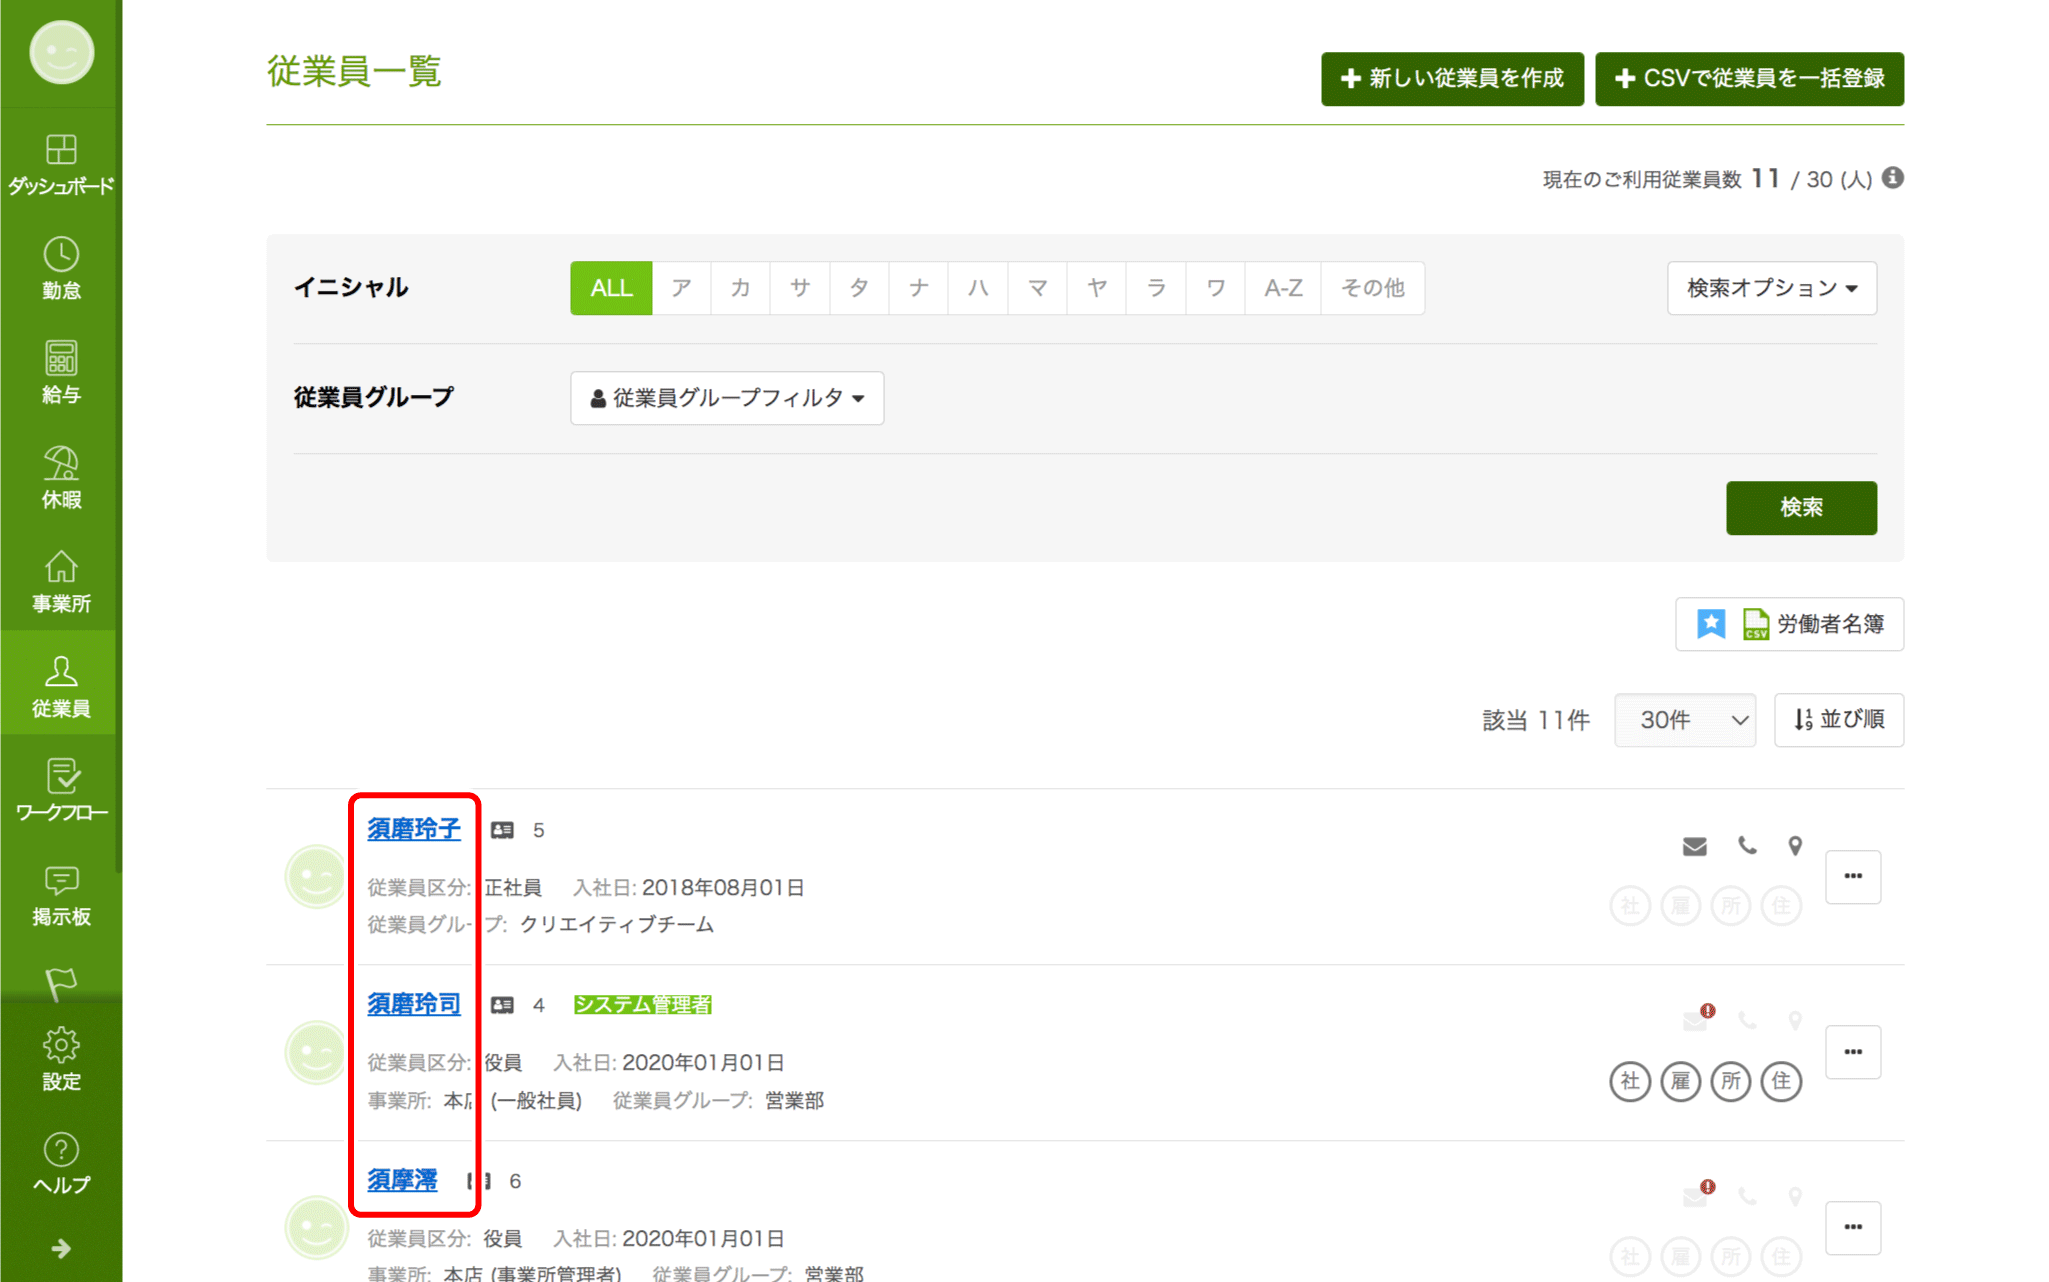
Task: Open the ダッシュボード sidebar item
Action: [61, 164]
